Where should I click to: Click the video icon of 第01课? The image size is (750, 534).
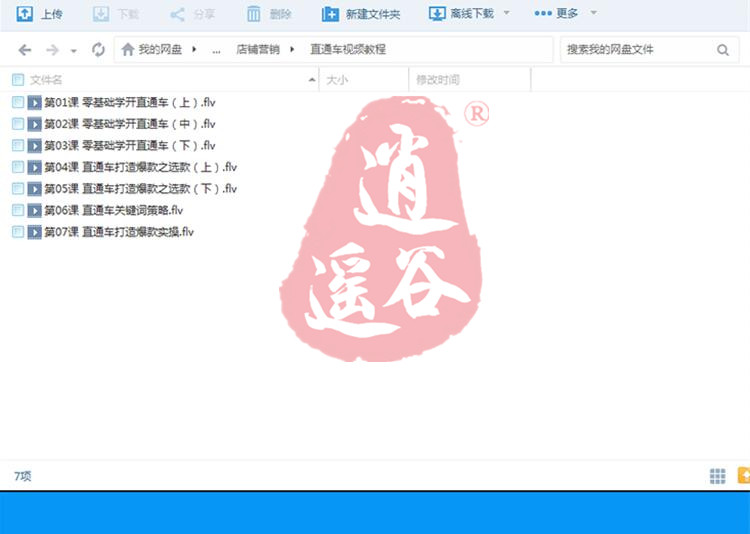click(x=34, y=103)
